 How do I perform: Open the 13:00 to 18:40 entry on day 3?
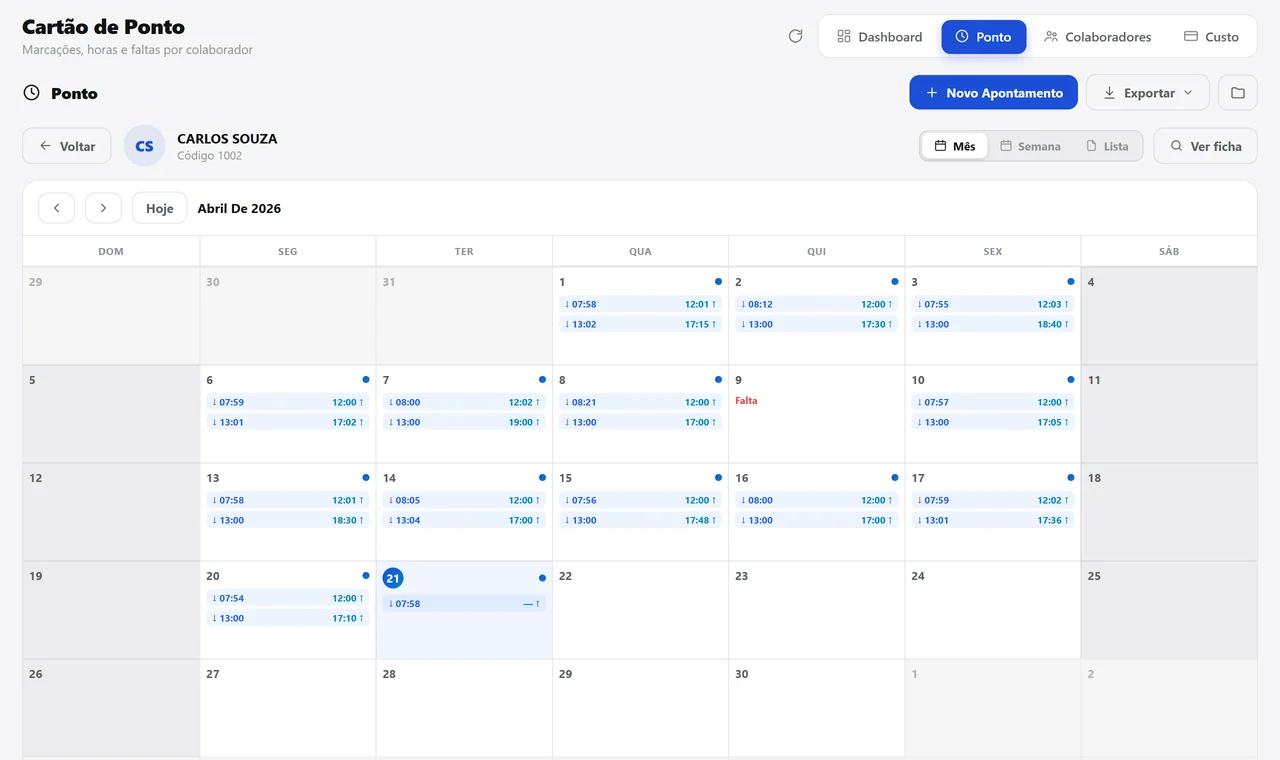(x=992, y=324)
